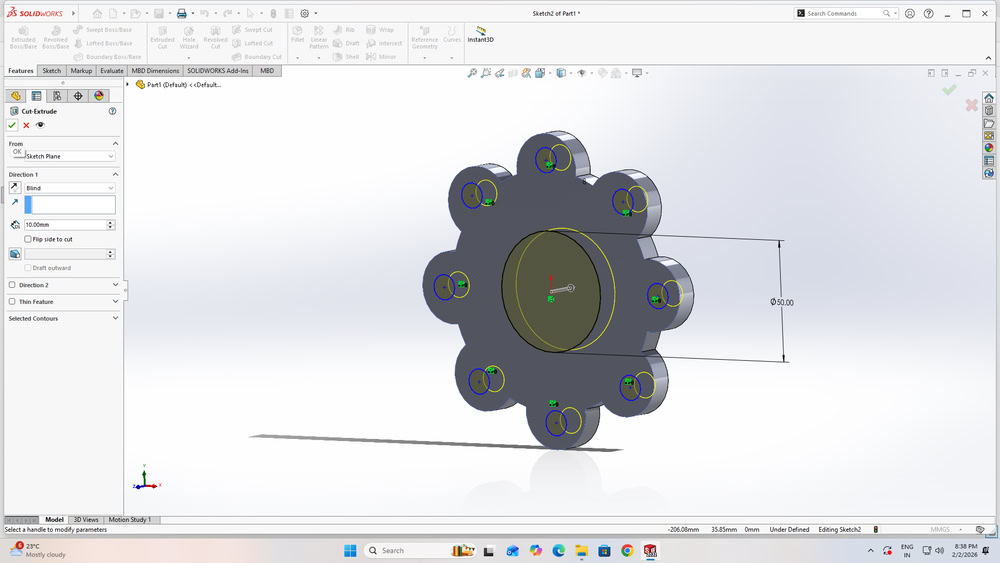Click the faded red X in confirmation corner

coord(971,105)
